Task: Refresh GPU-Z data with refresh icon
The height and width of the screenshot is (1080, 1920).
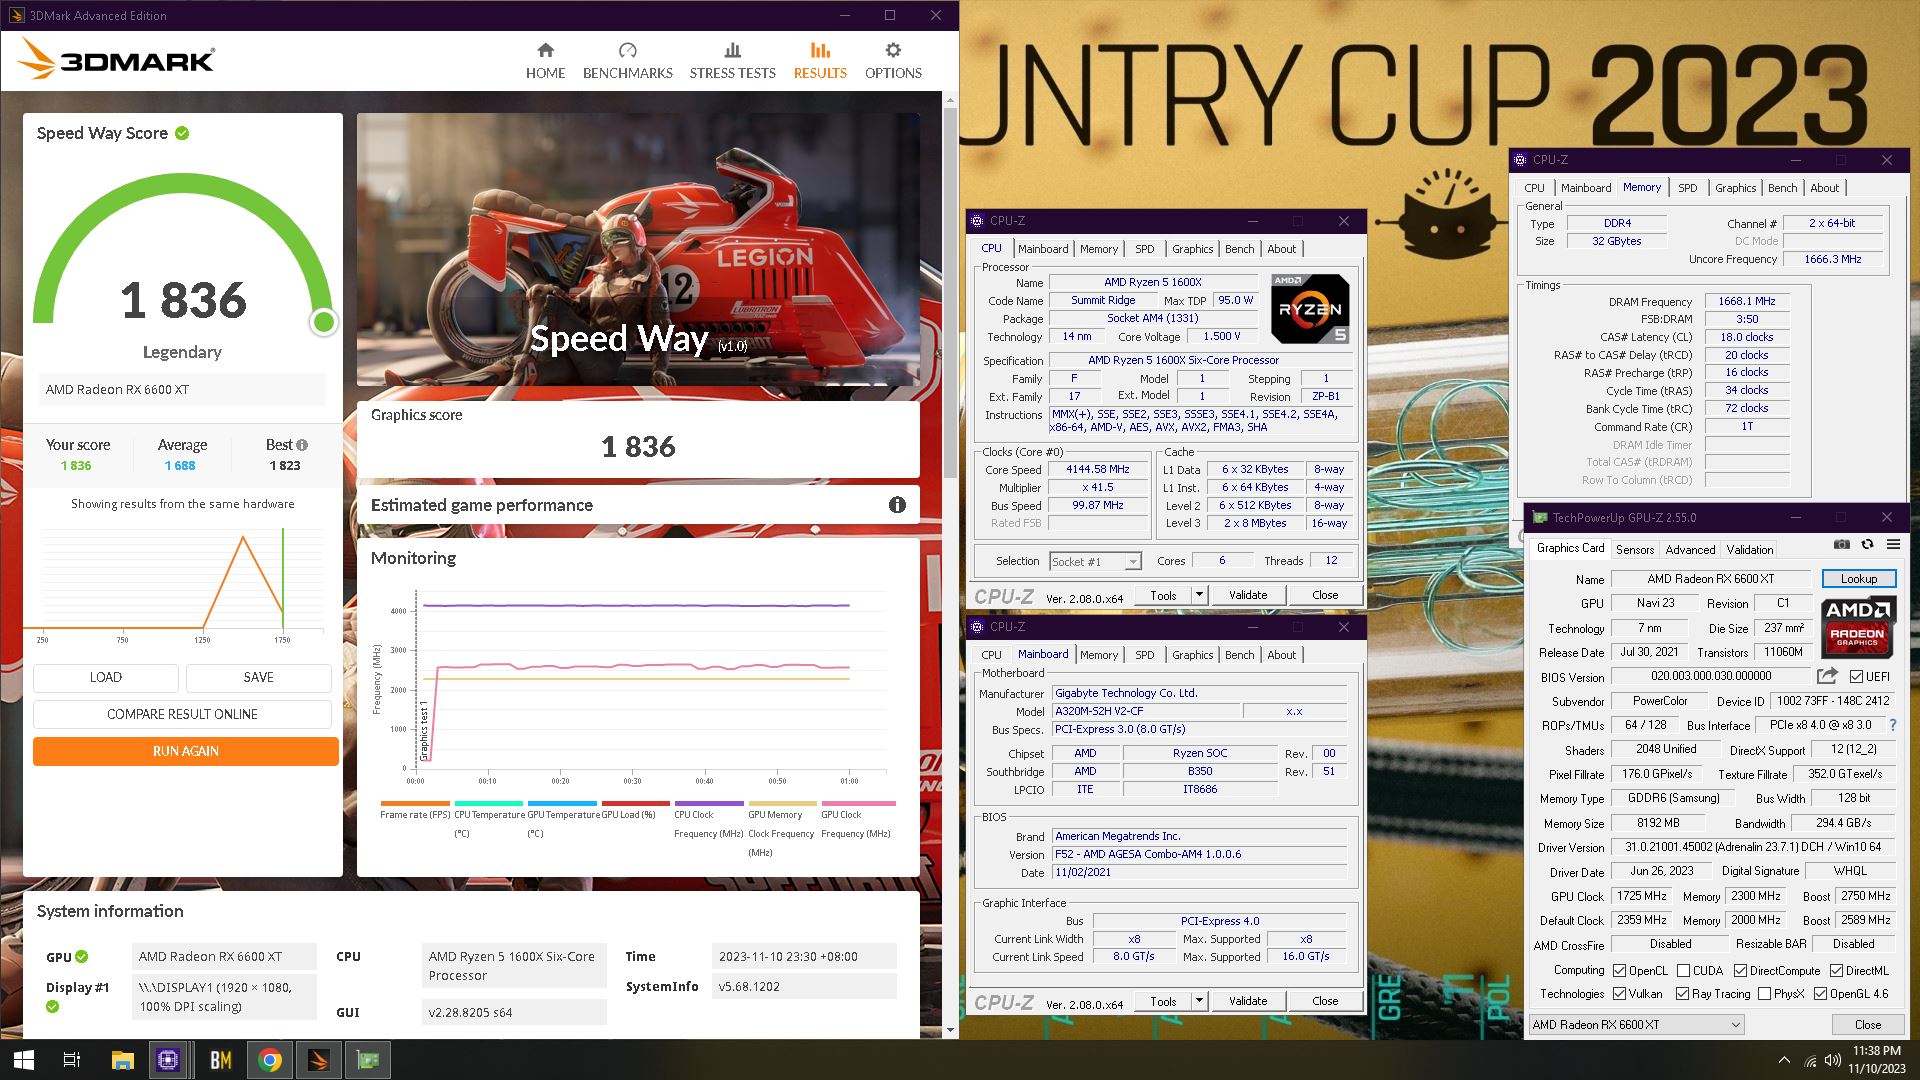Action: pyautogui.click(x=1867, y=545)
